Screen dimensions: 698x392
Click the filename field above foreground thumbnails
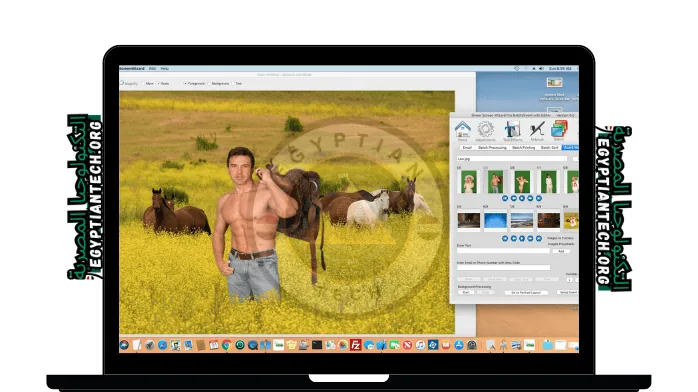click(x=512, y=158)
